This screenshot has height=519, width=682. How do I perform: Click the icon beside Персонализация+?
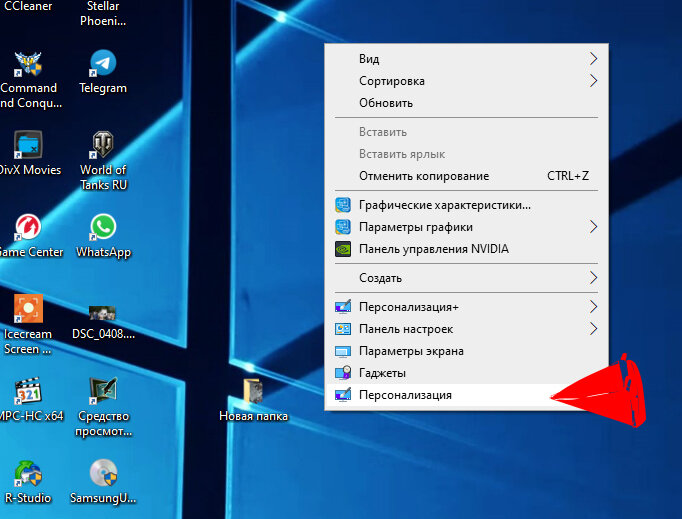pyautogui.click(x=343, y=307)
